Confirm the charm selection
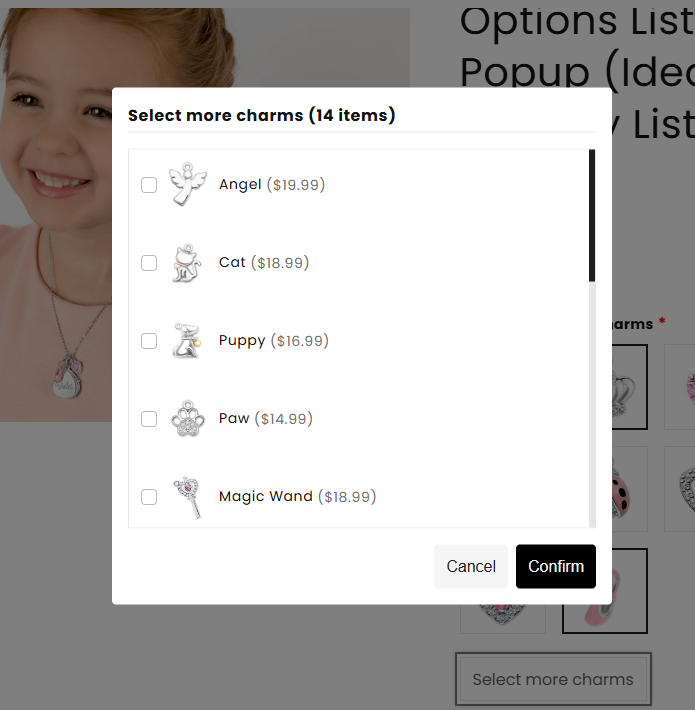Screen dimensions: 695x710 (555, 566)
